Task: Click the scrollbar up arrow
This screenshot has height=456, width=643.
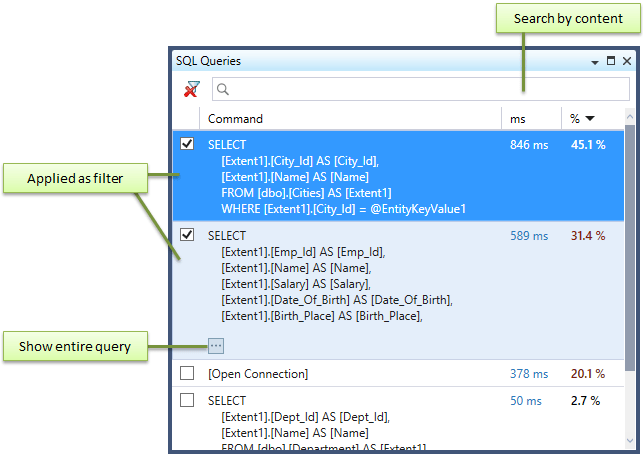Action: [x=630, y=117]
